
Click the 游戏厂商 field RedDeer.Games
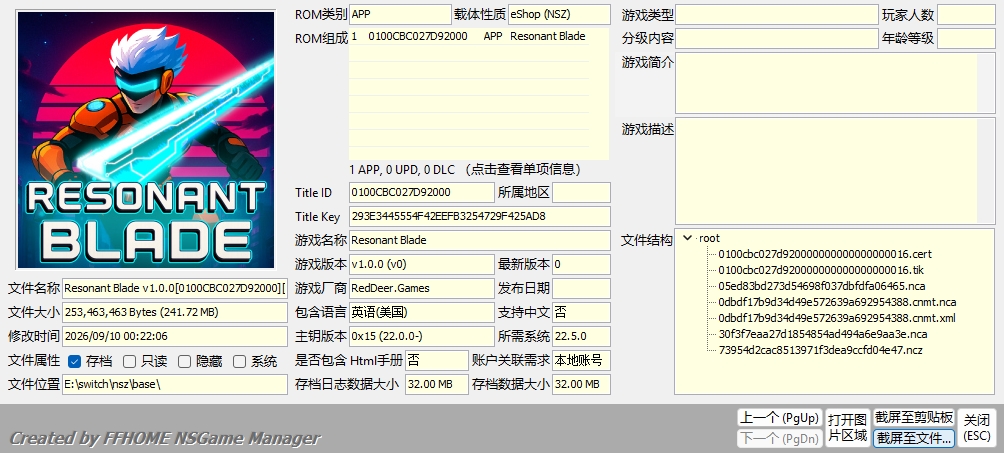point(422,288)
